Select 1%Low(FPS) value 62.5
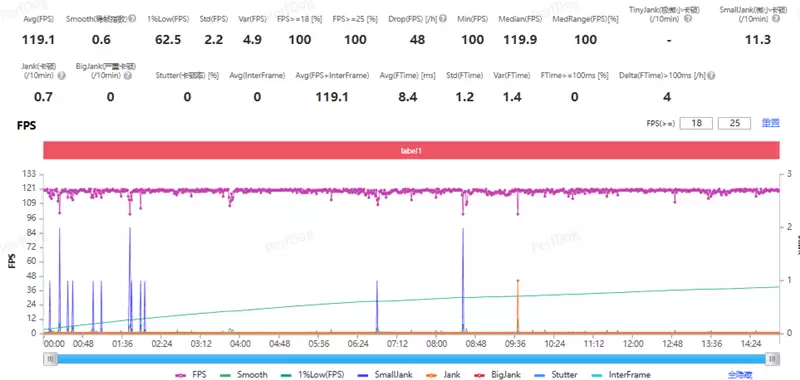 click(x=168, y=40)
